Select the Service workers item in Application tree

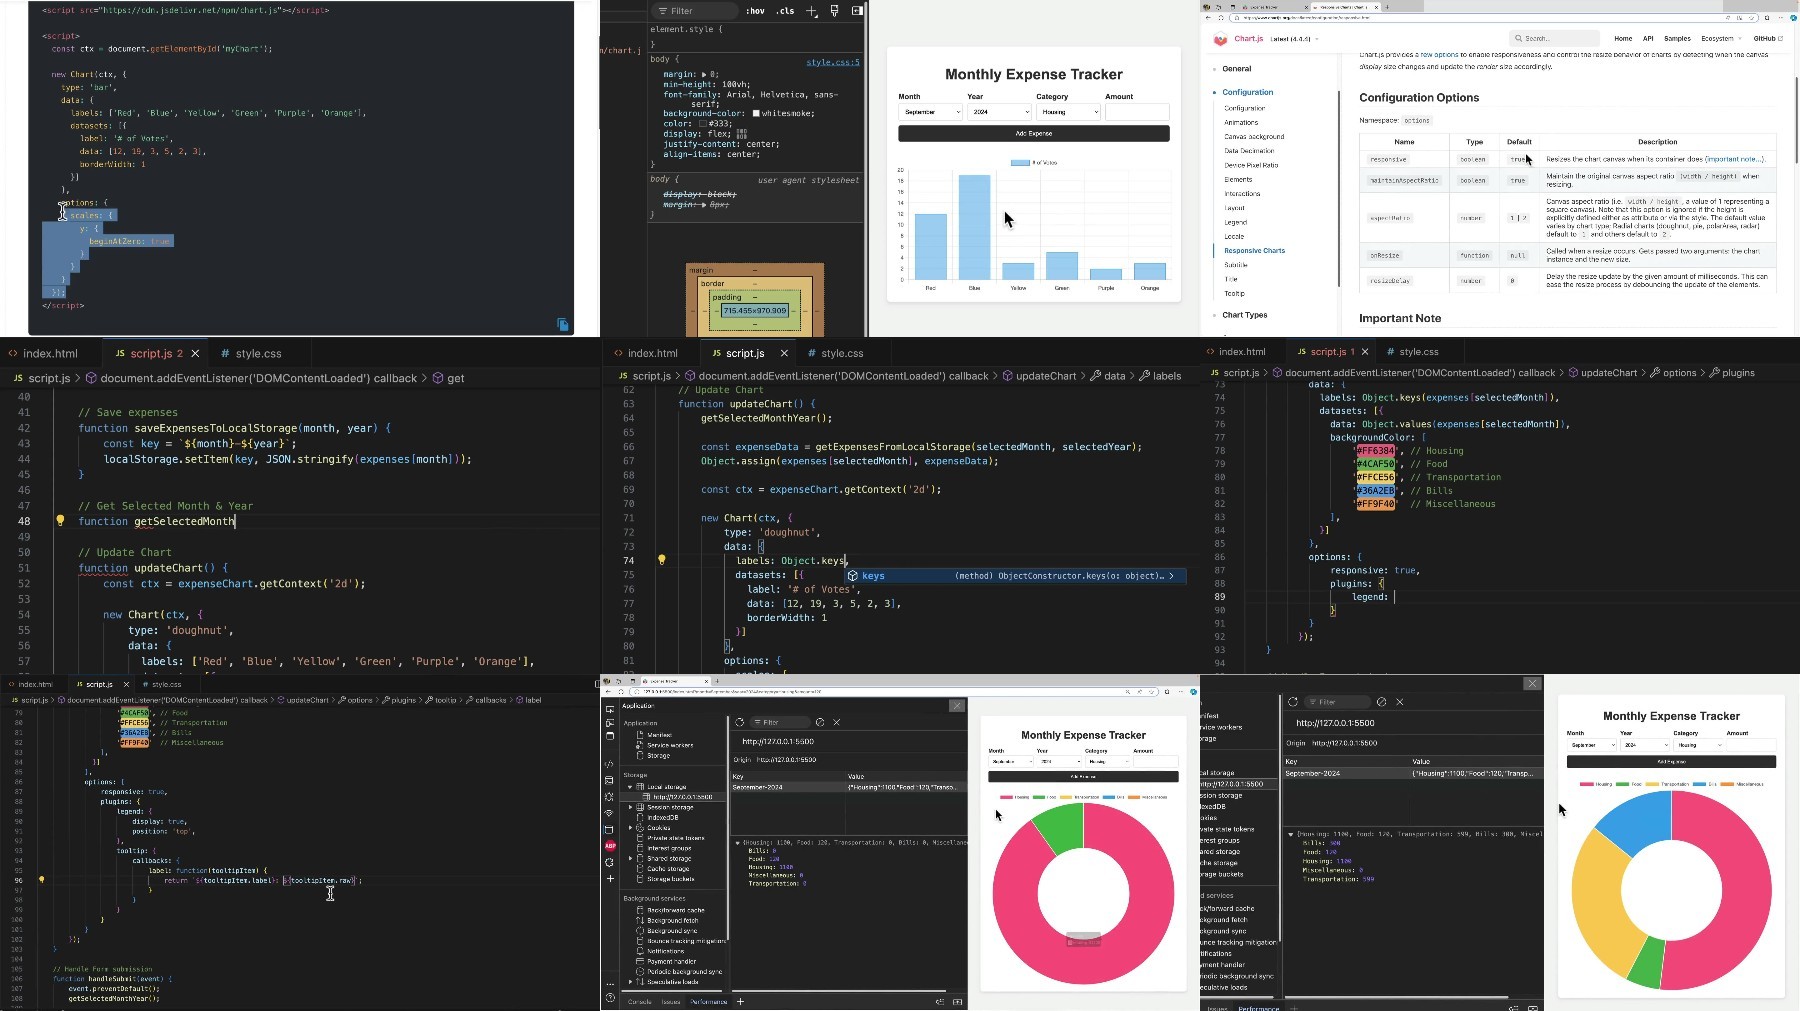pos(669,745)
